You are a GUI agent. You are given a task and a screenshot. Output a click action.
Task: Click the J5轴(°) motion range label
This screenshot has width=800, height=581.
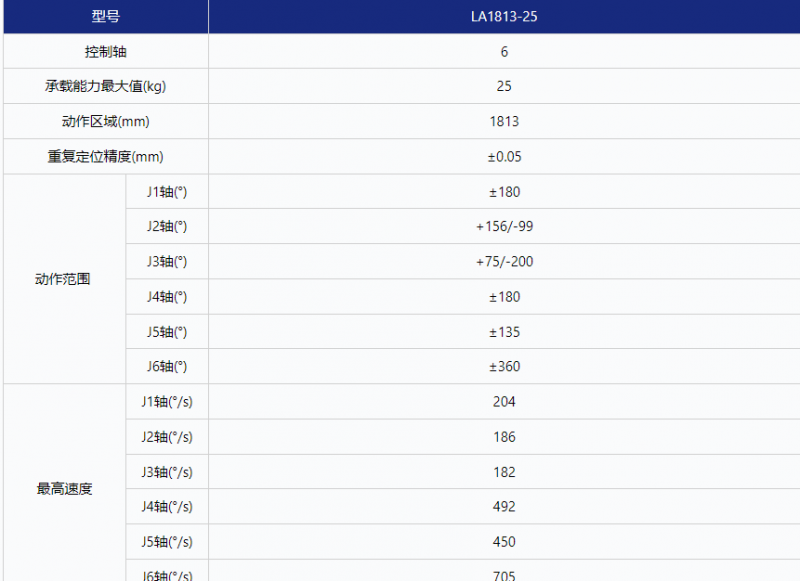(167, 331)
